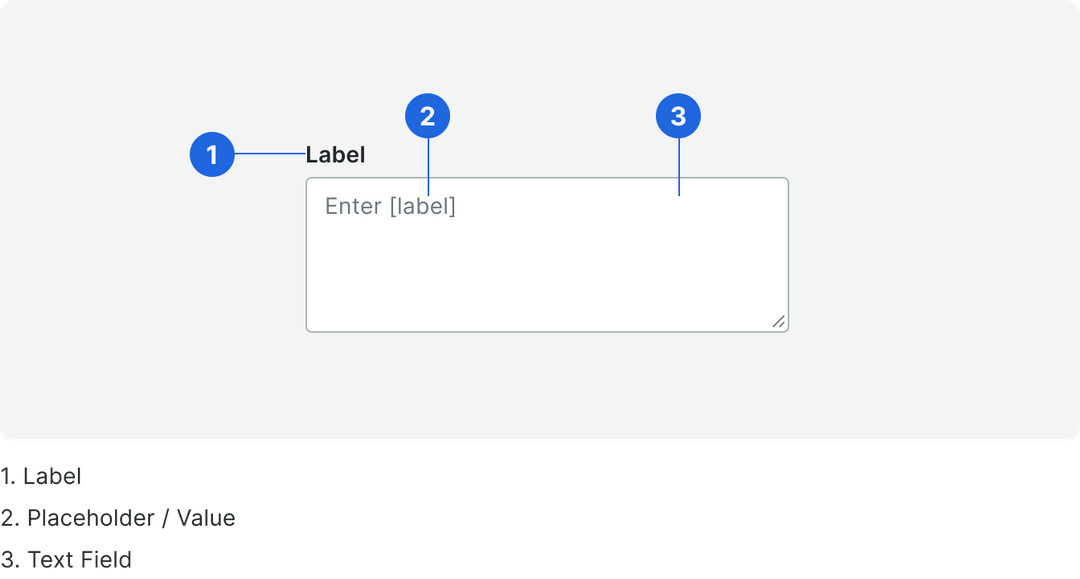Image resolution: width=1080 pixels, height=579 pixels.
Task: Click the connector line from badge 1
Action: [268, 155]
